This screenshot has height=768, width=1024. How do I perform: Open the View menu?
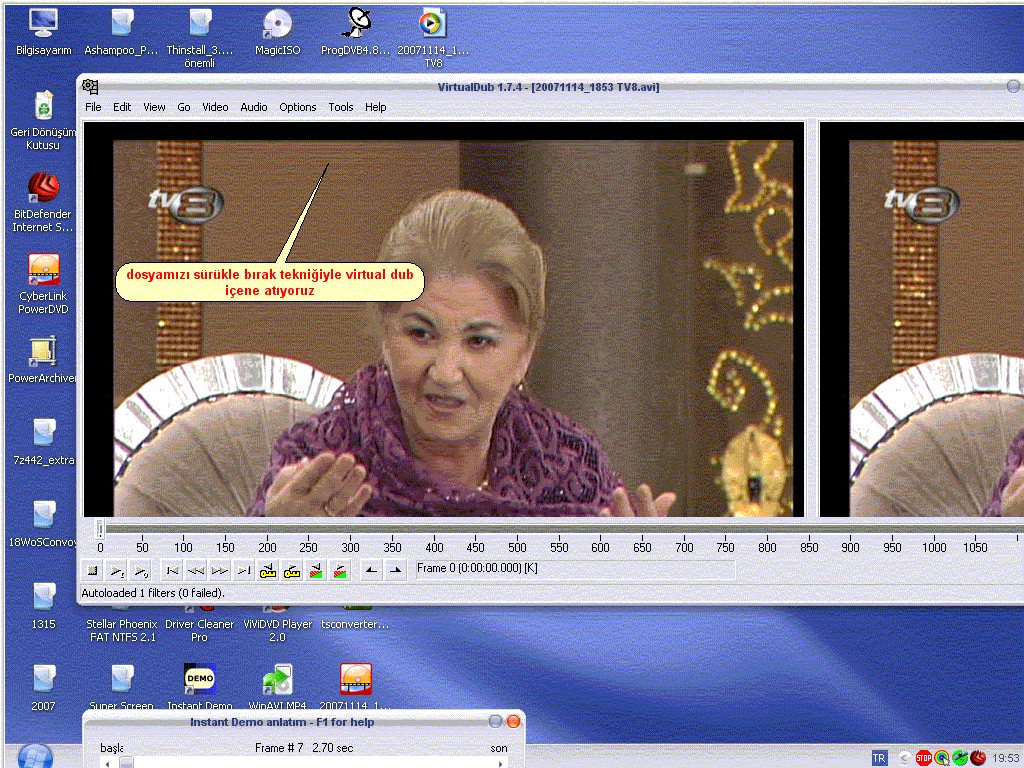tap(154, 107)
